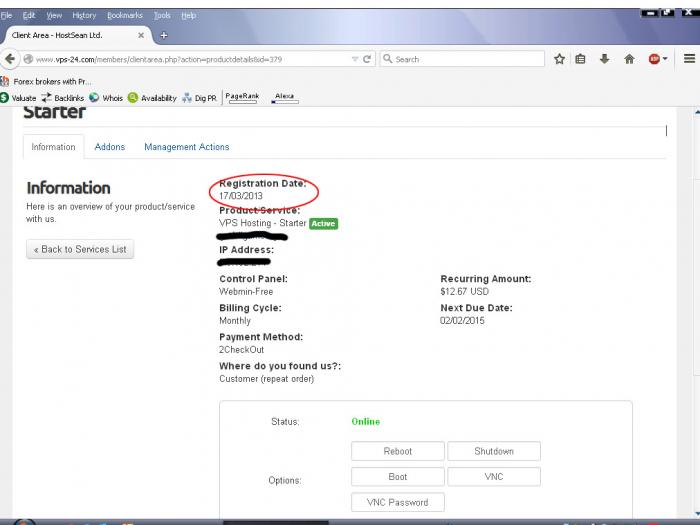The height and width of the screenshot is (525, 700).
Task: Click the $12.67 USD recurring amount
Action: pyautogui.click(x=464, y=292)
